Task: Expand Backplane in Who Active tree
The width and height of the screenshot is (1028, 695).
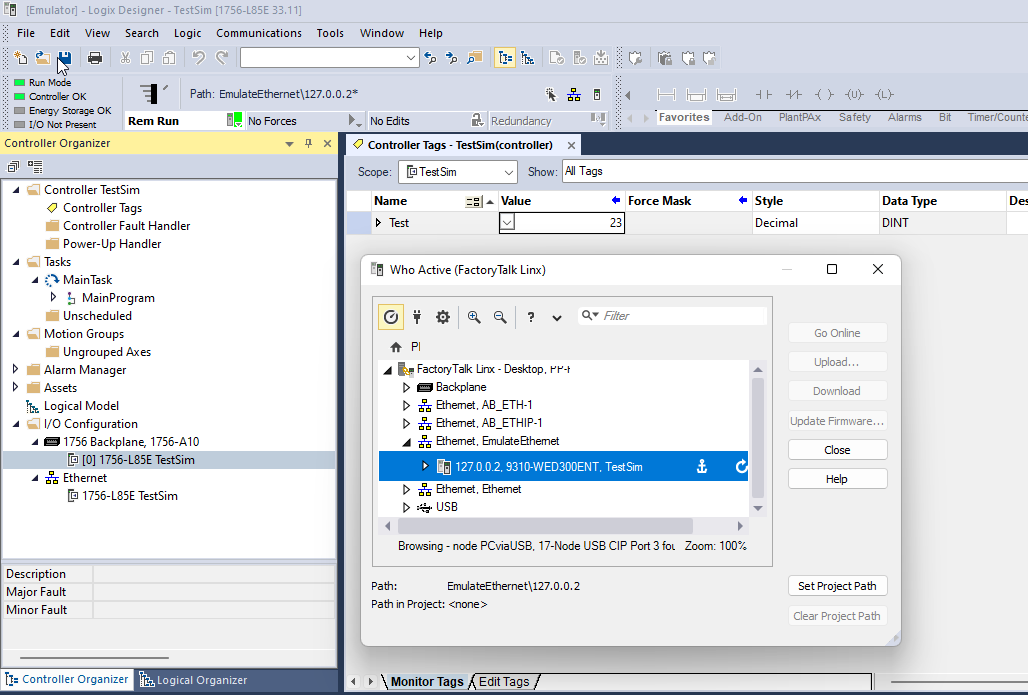Action: [406, 387]
